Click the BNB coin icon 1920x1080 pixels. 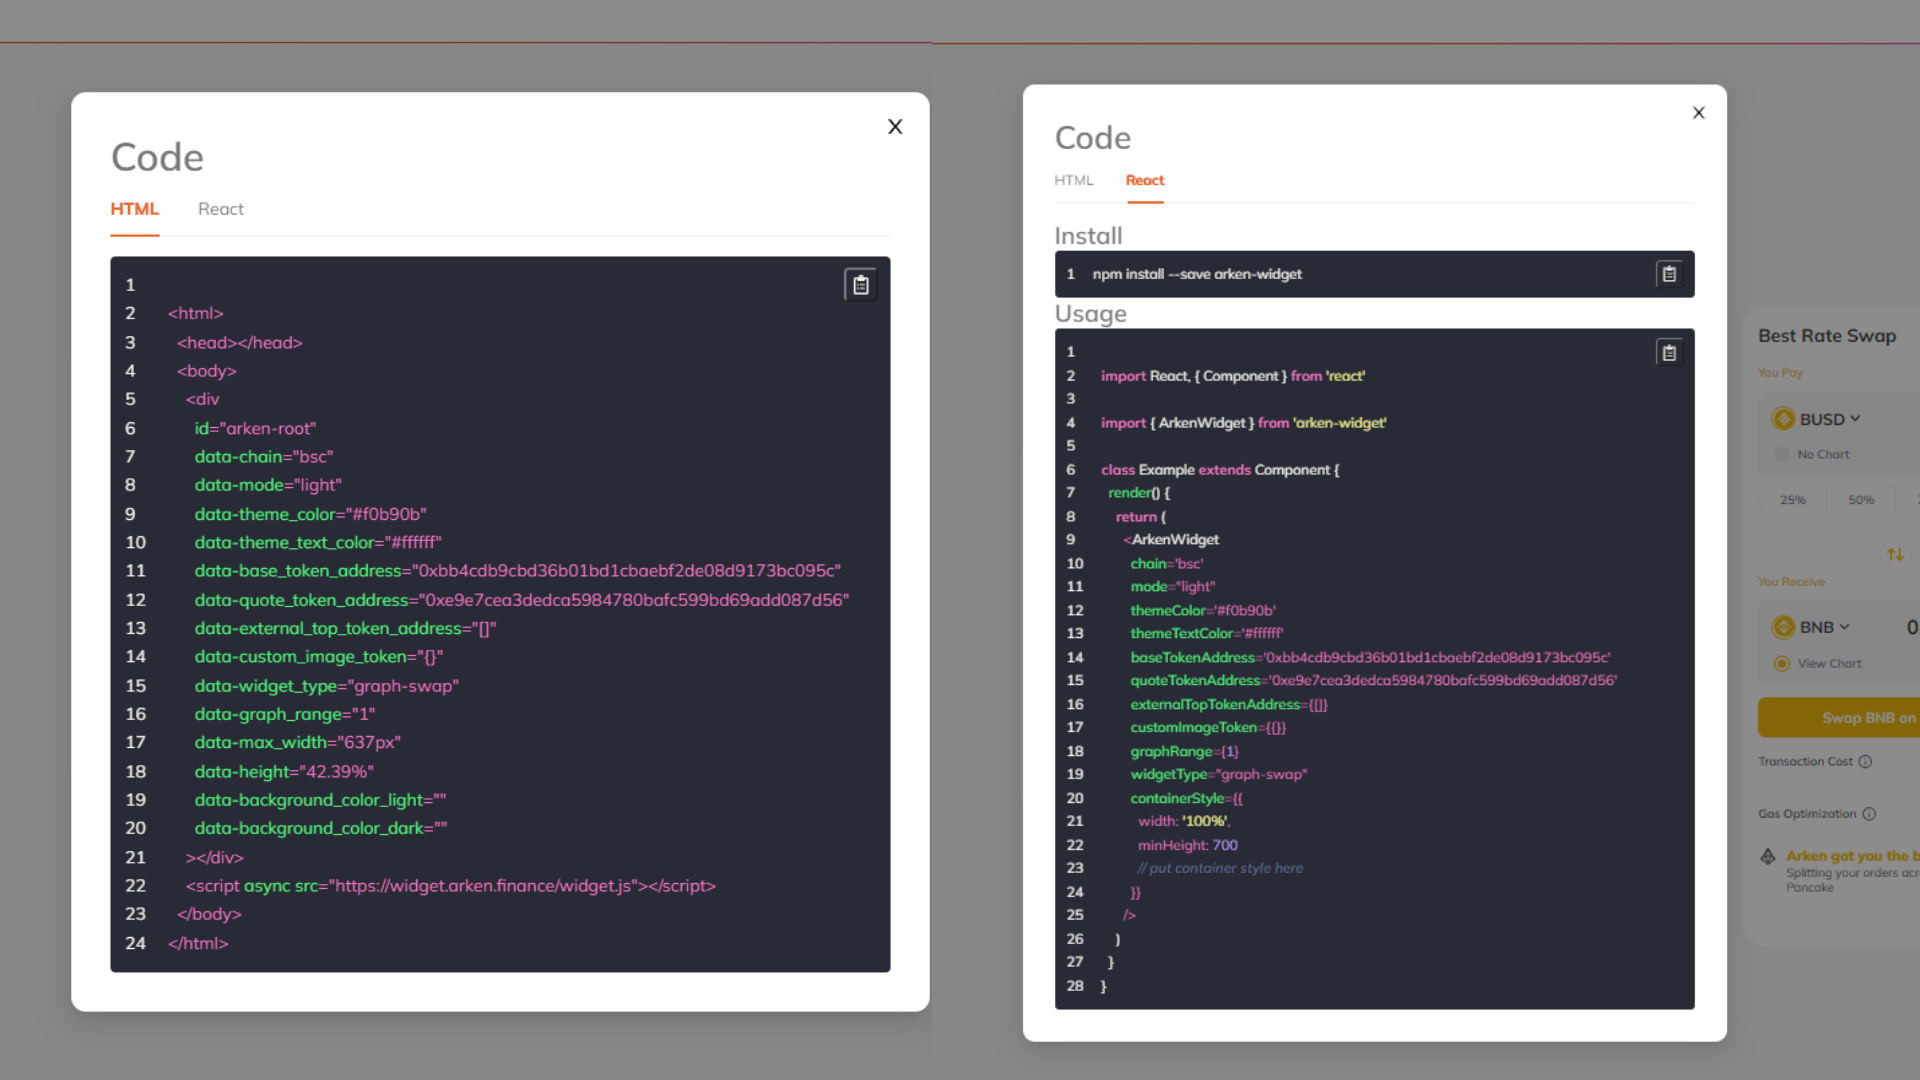[x=1783, y=627]
